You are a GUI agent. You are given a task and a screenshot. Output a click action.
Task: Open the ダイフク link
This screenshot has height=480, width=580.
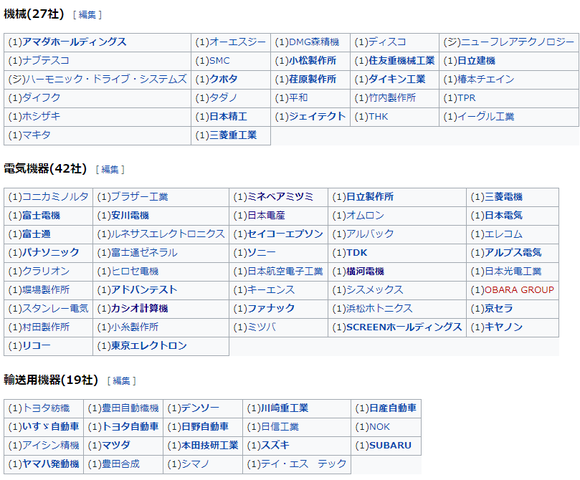point(41,98)
